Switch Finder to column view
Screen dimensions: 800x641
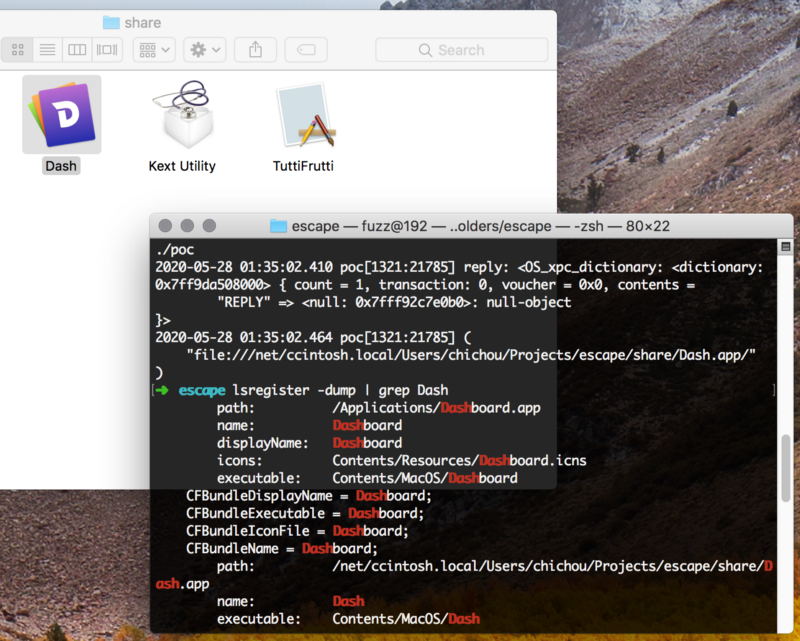point(77,50)
